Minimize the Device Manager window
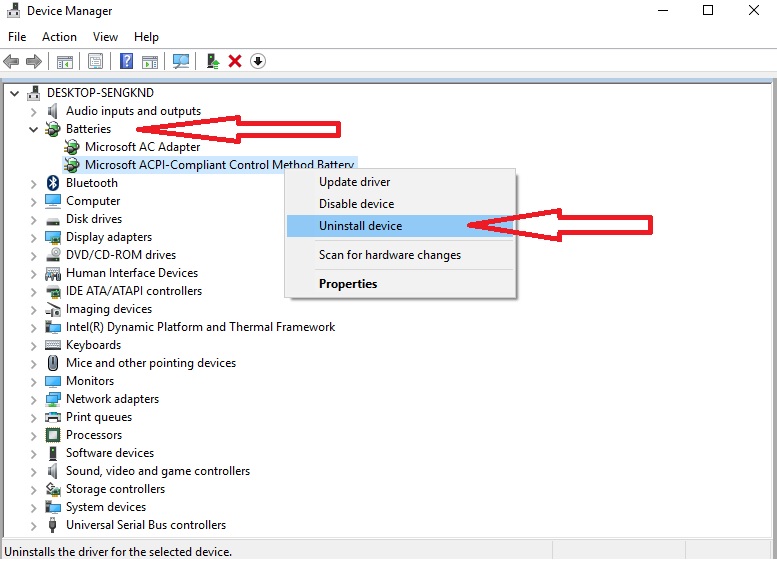The height and width of the screenshot is (569, 777). 663,10
